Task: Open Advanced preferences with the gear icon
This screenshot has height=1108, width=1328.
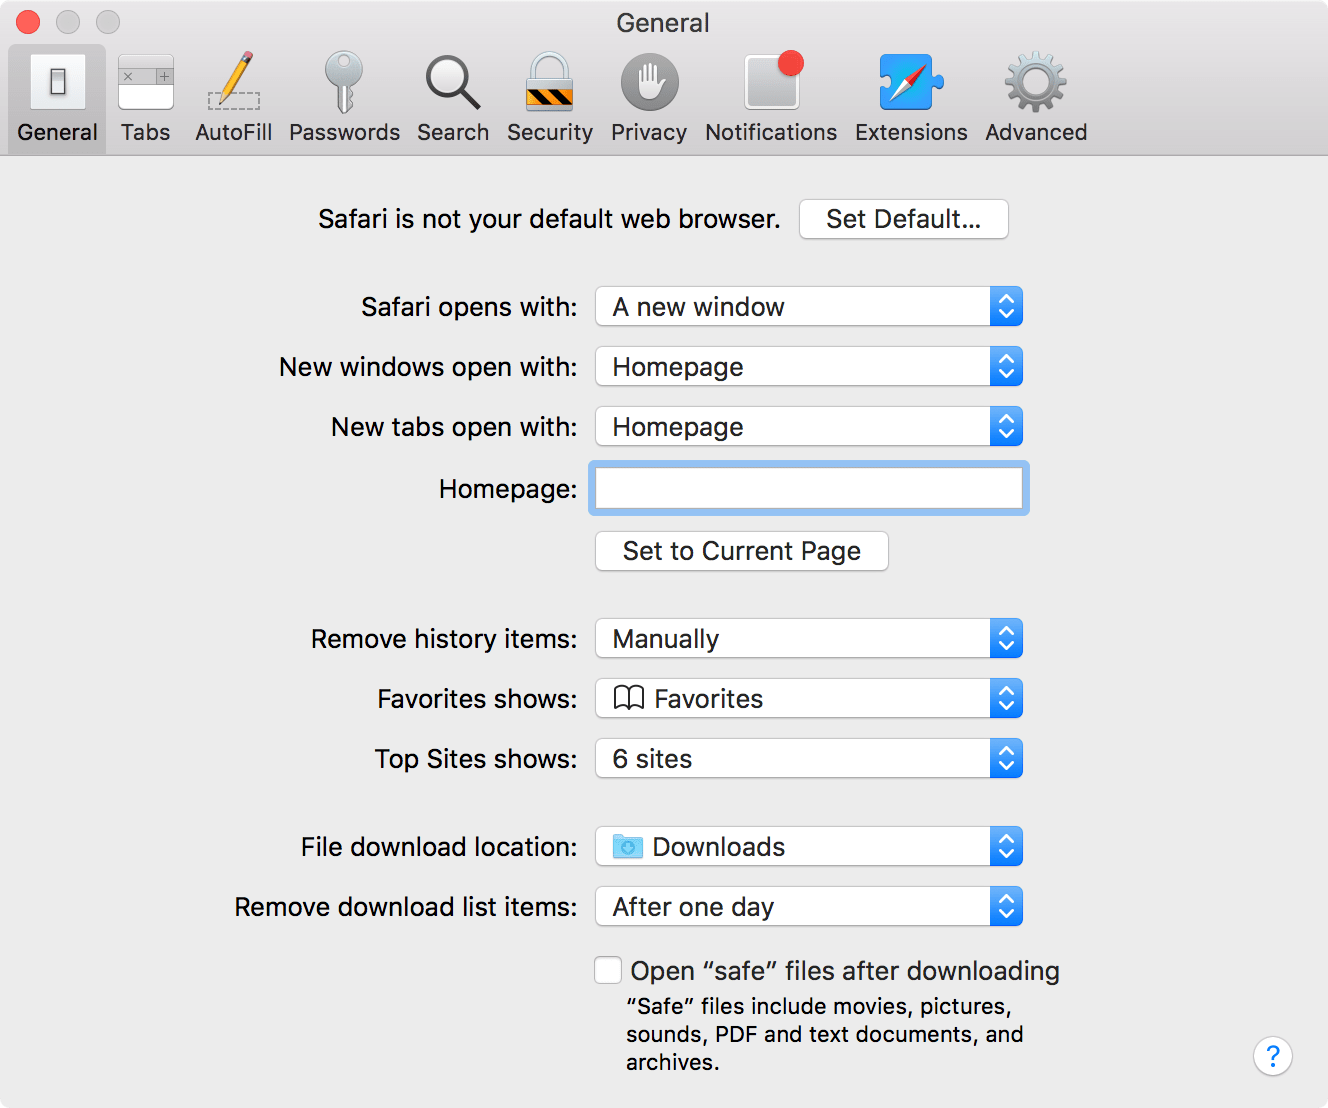Action: pos(1036,99)
